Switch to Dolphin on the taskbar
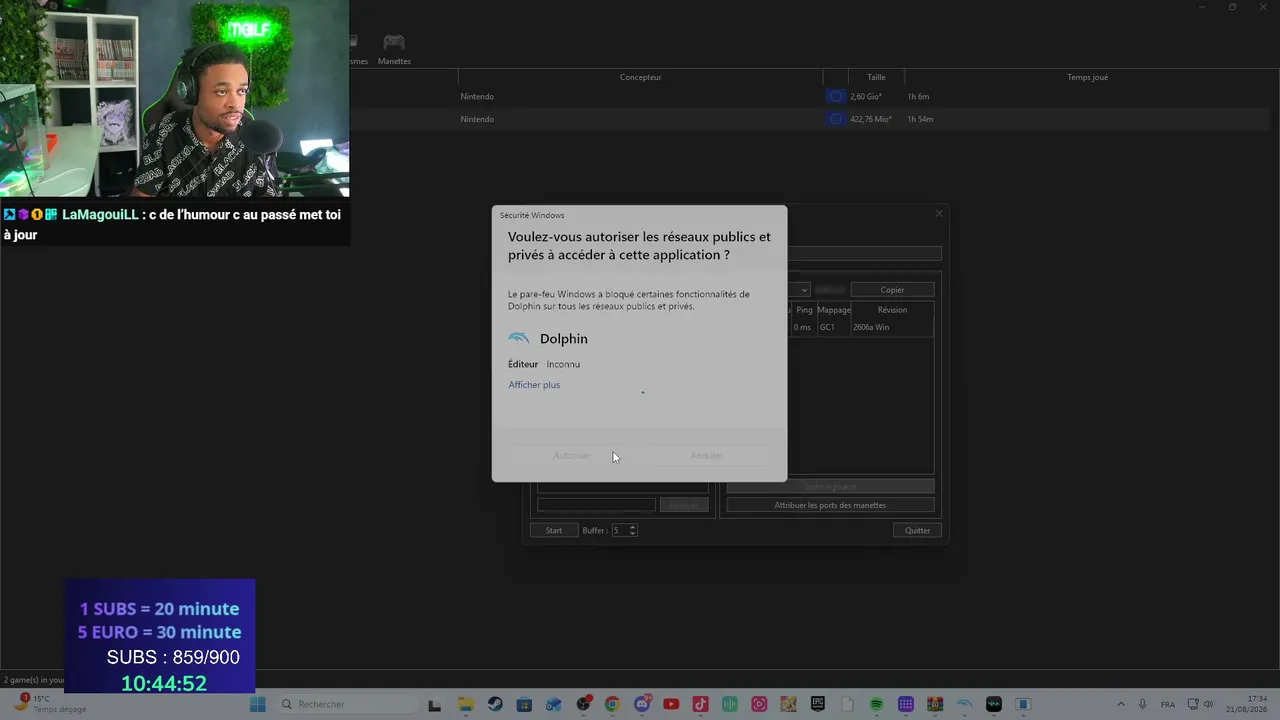 [964, 704]
